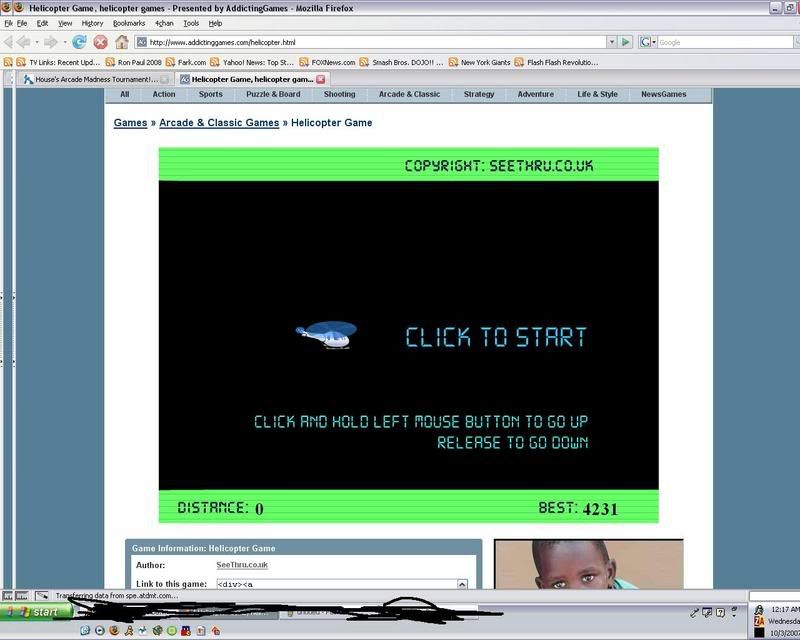
Task: Open the Bookmarks menu
Action: 129,23
